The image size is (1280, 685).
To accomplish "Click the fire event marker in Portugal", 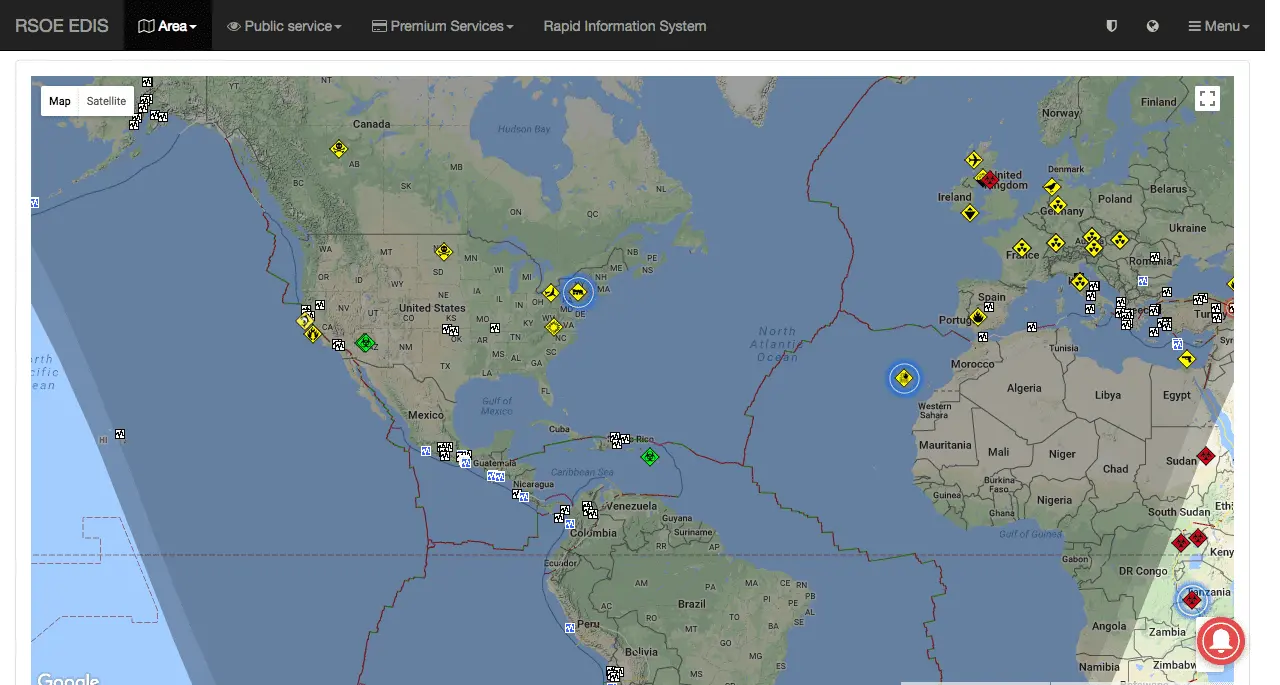I will pyautogui.click(x=978, y=317).
